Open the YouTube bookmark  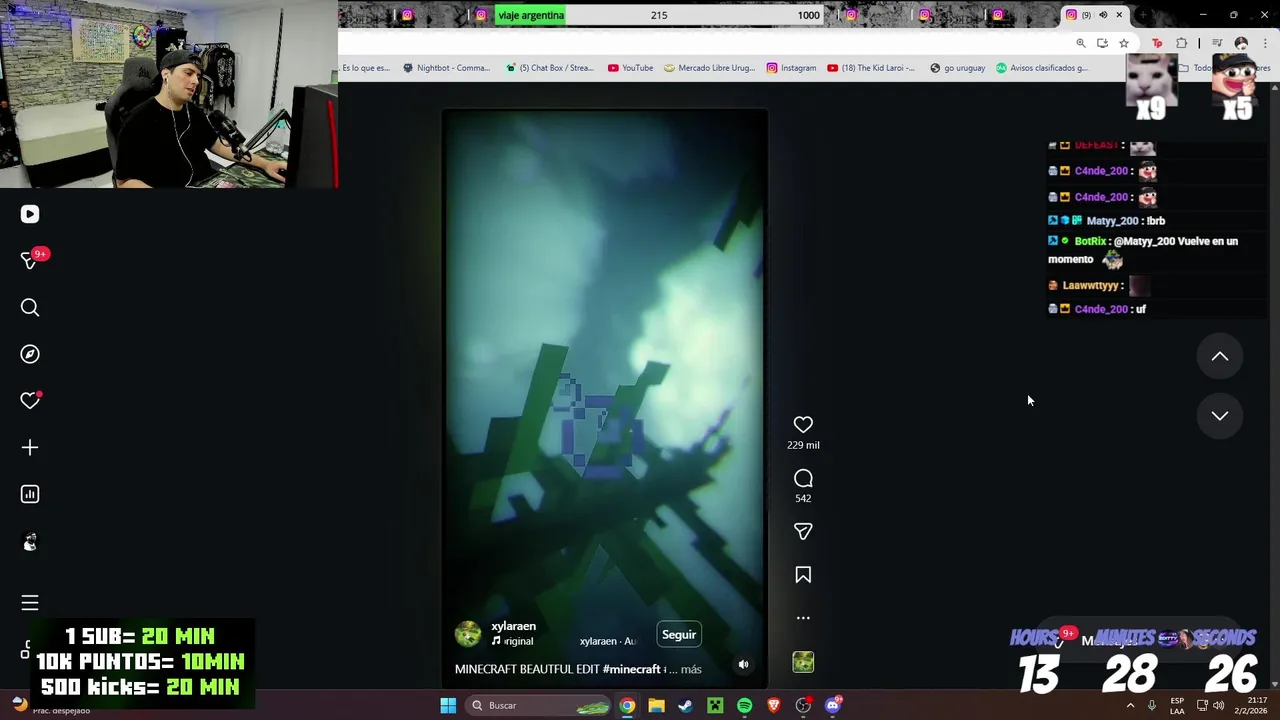[x=630, y=68]
